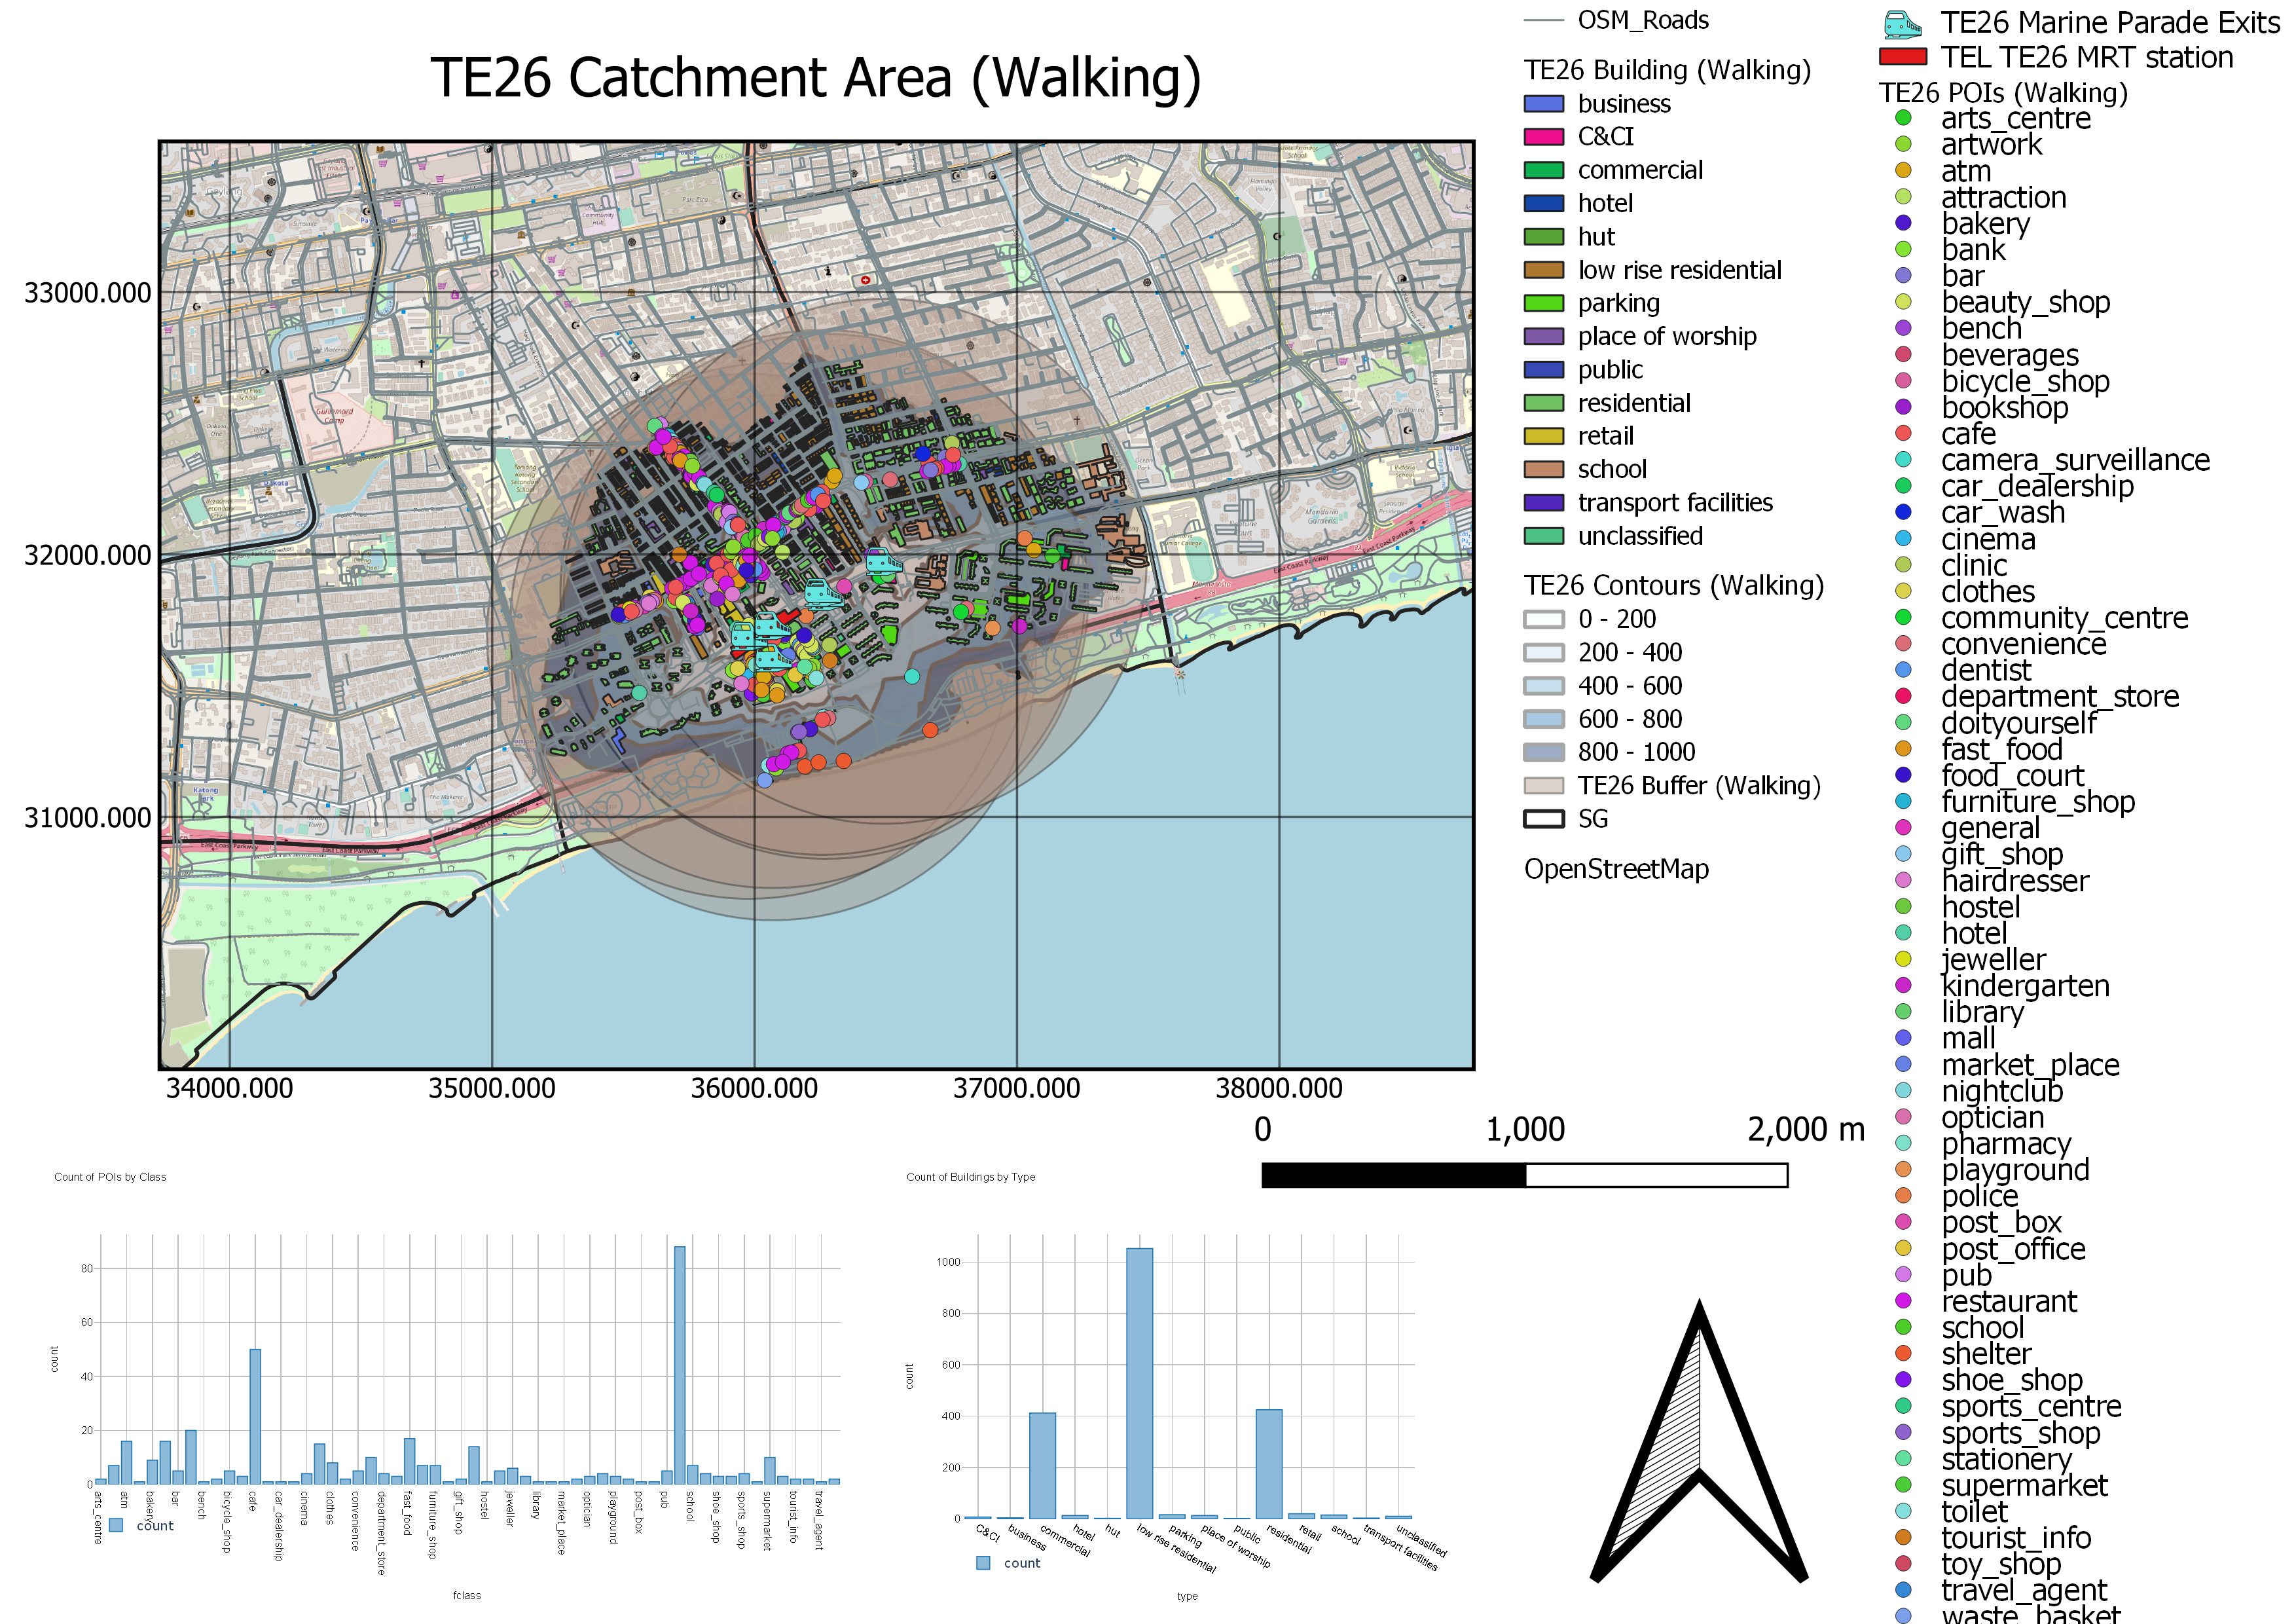Click the food_court blue dot legend symbol
Screen dimensions: 2296x1624
1903,774
